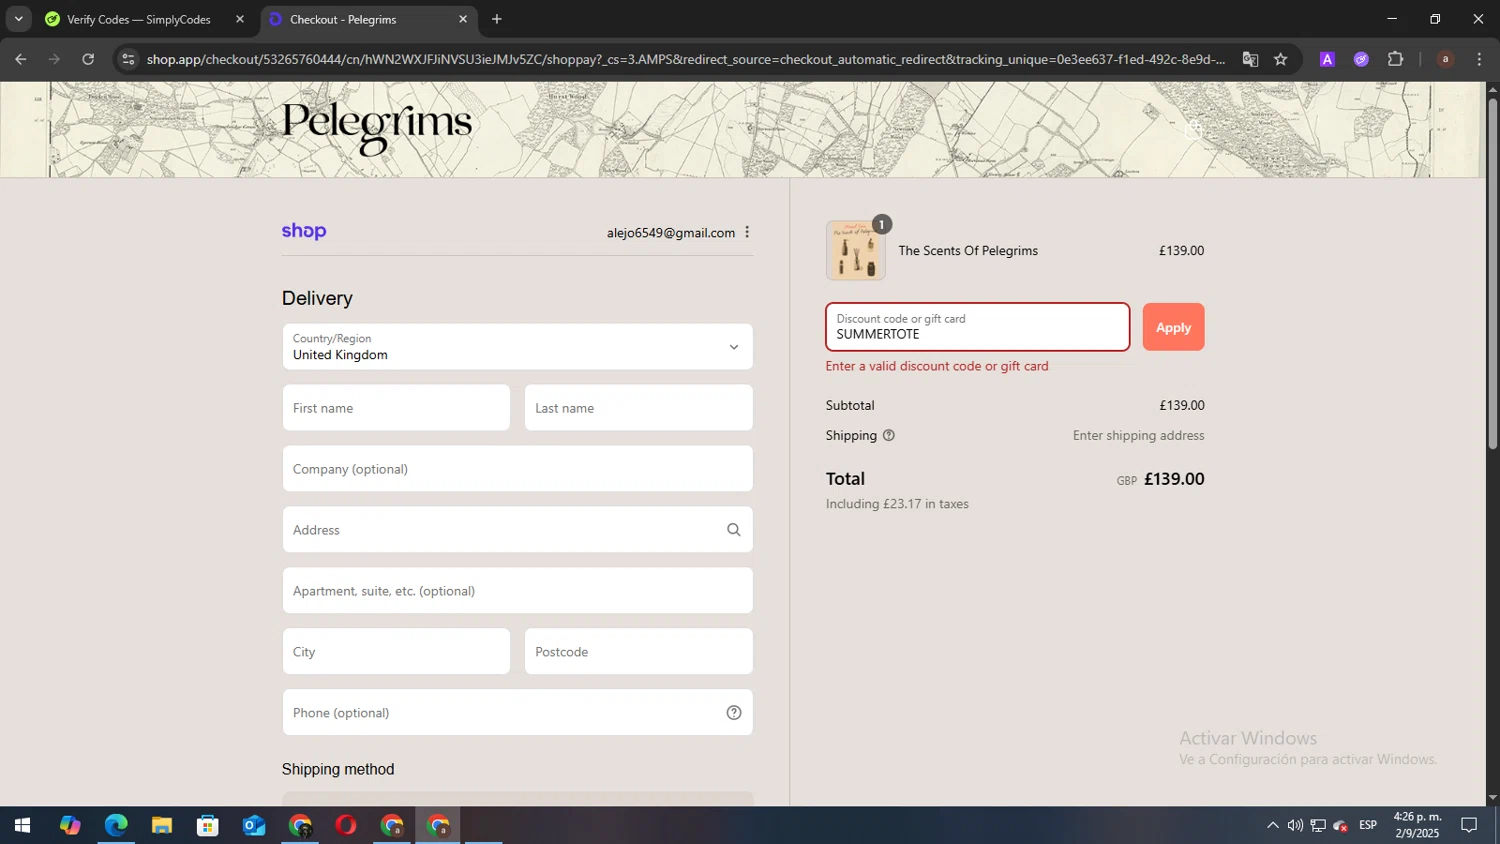
Task: Open Copilot from the taskbar
Action: point(69,826)
